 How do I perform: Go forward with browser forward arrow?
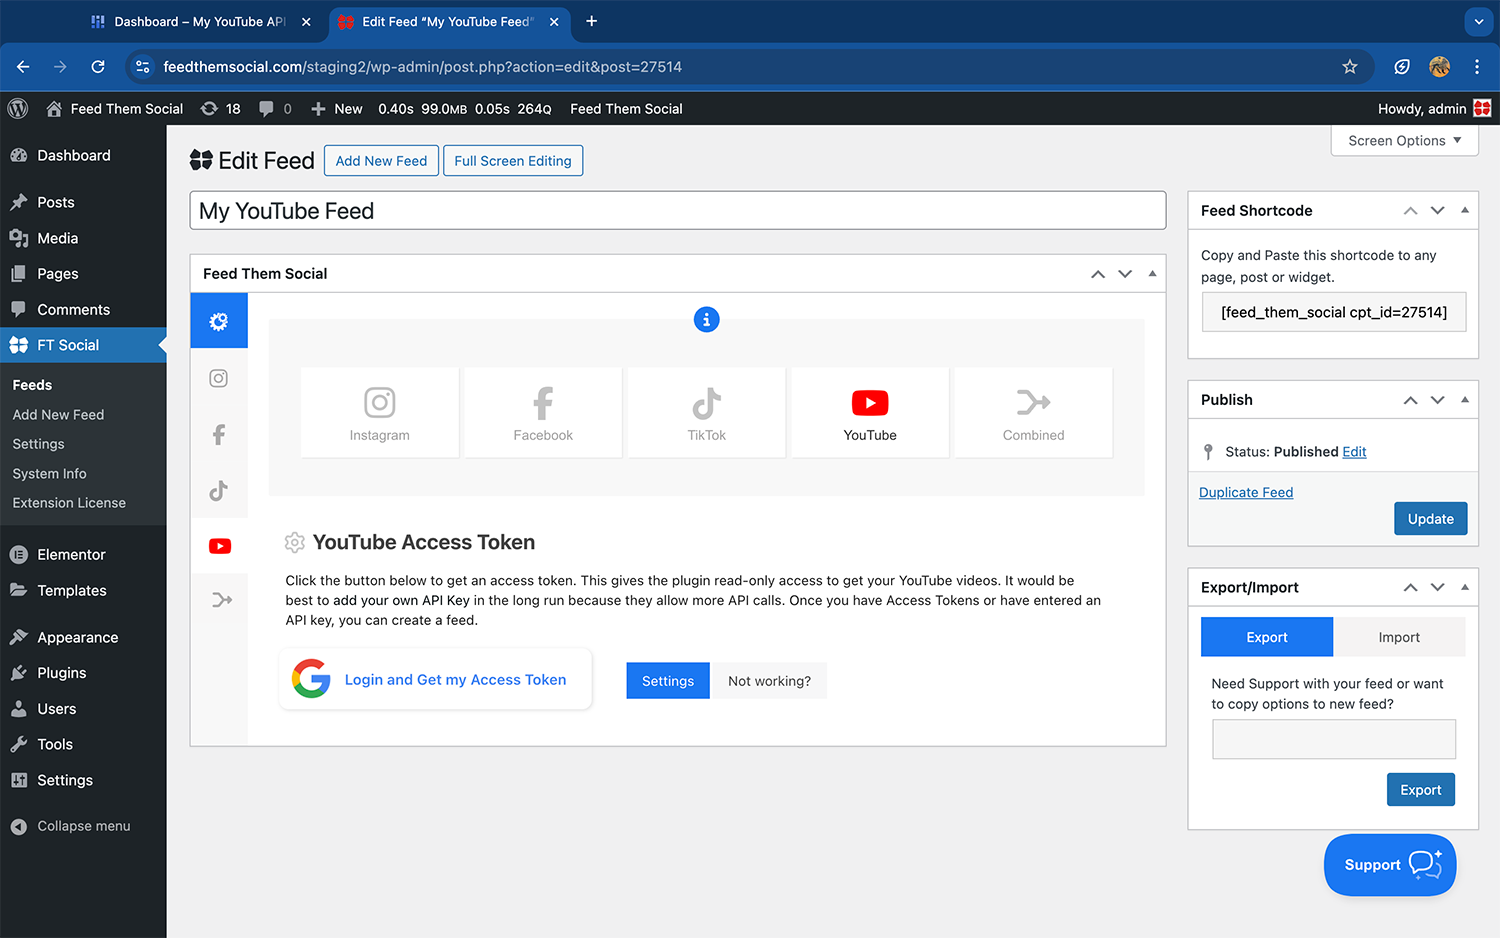point(60,66)
